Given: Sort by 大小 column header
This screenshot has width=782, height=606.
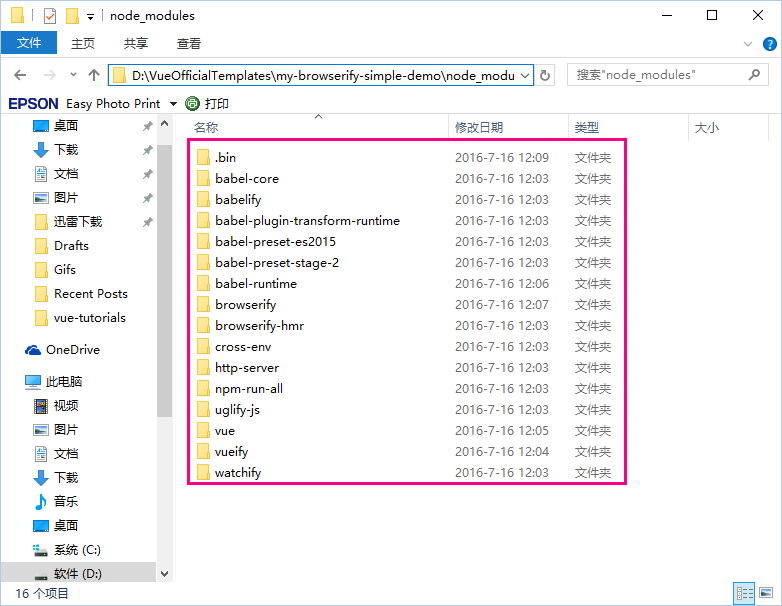Looking at the screenshot, I should click(x=728, y=128).
